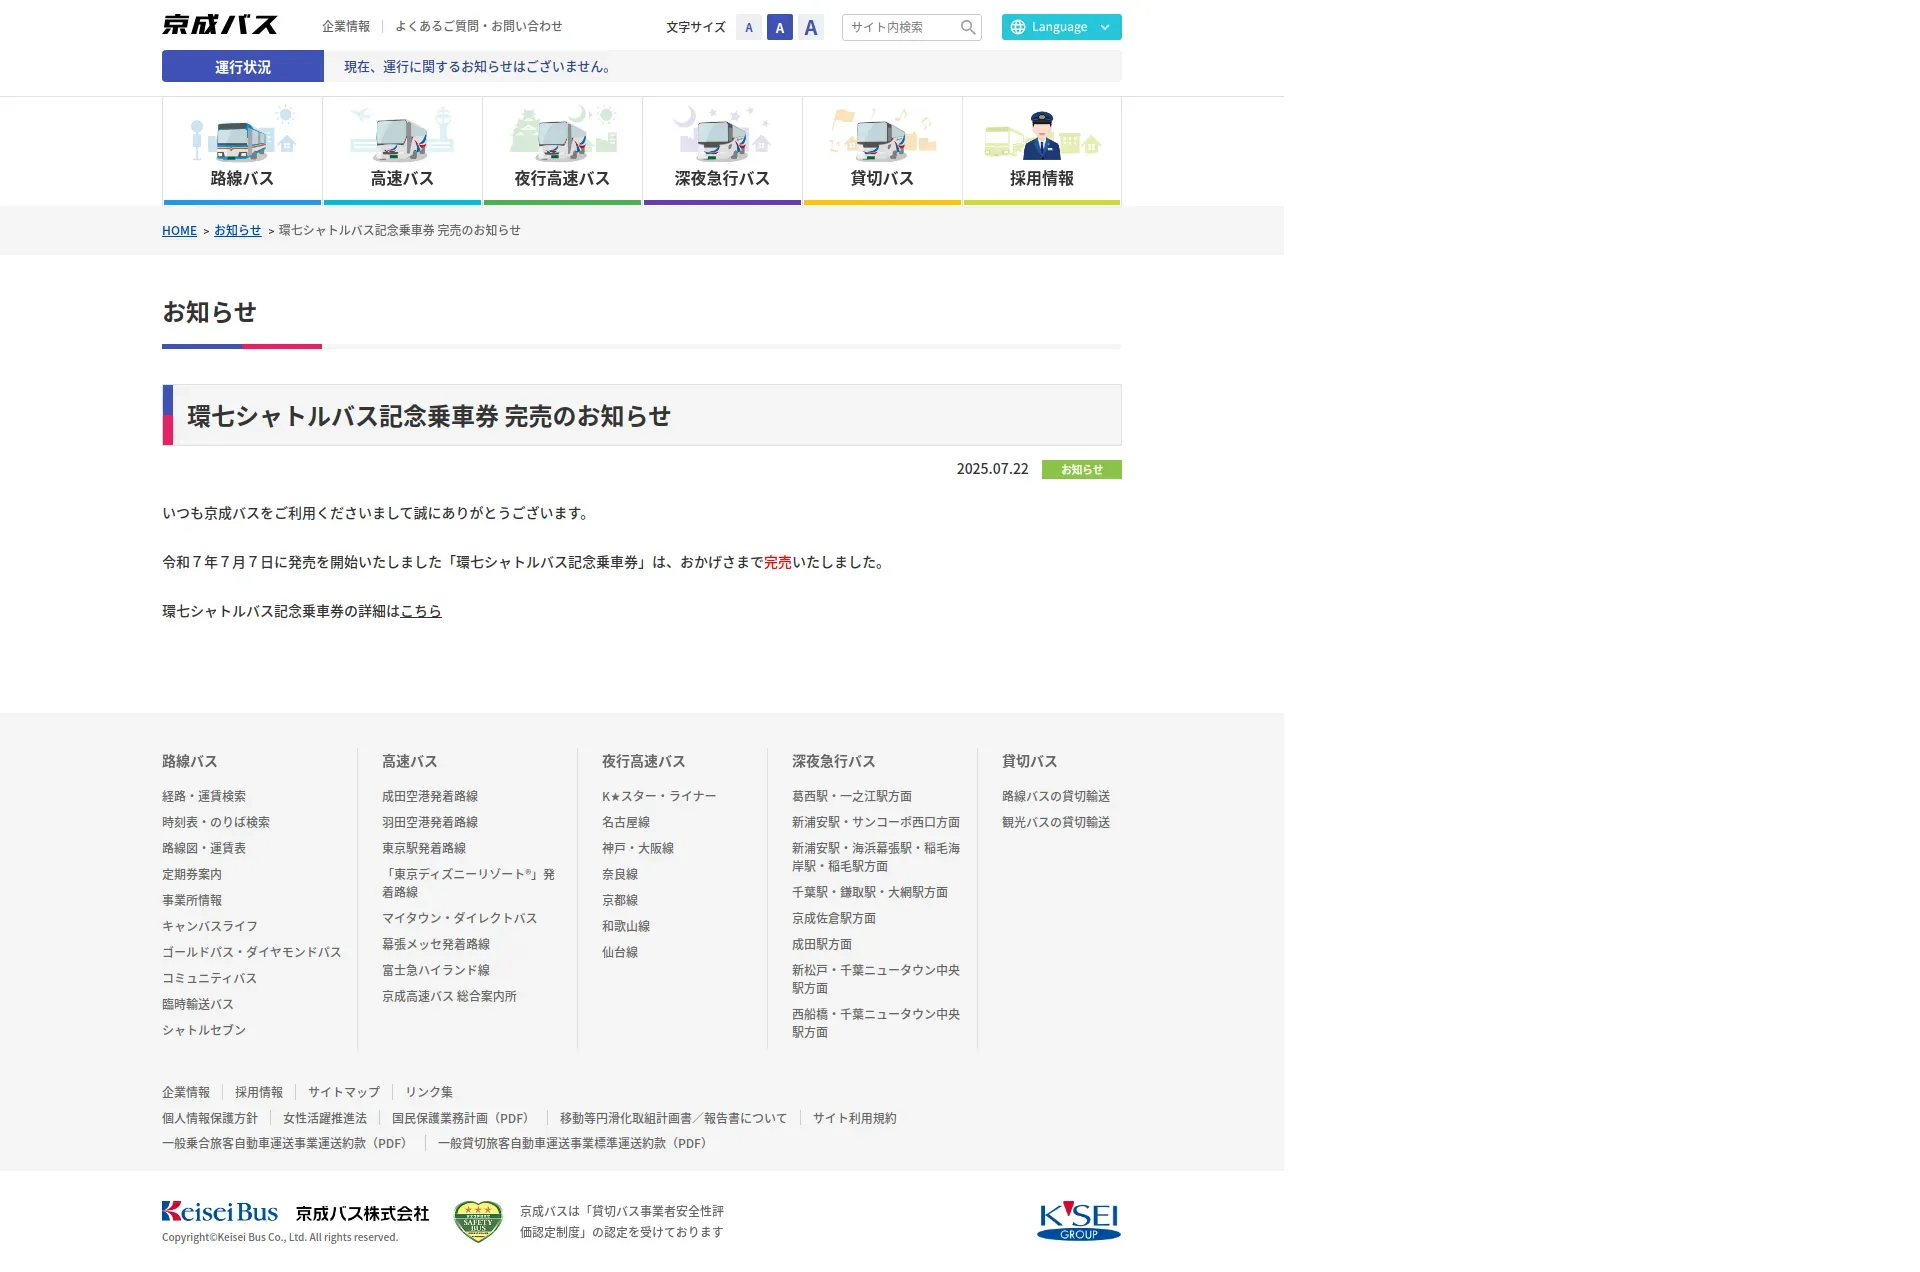Image resolution: width=1920 pixels, height=1272 pixels.
Task: Click the 深夜急行バス night bus icon
Action: click(x=722, y=135)
